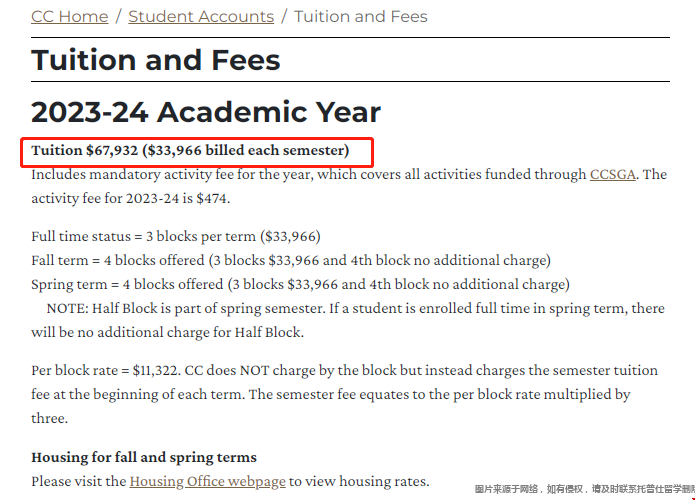Click "to view housing rates" text
The image size is (695, 500).
359,481
